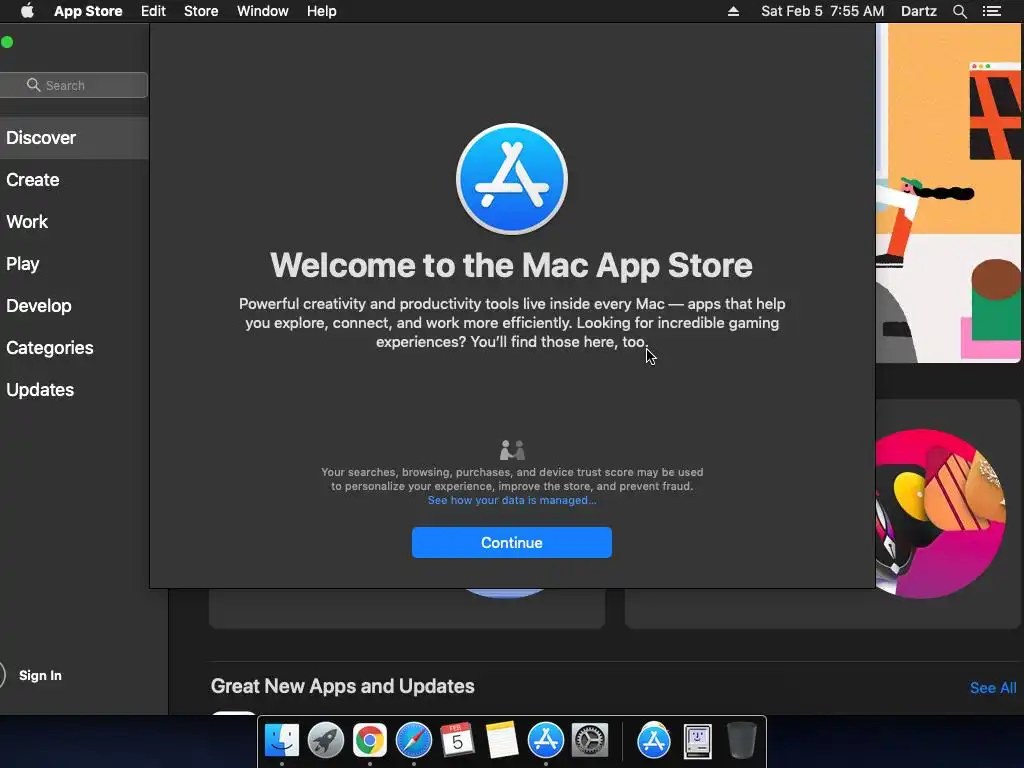Focus the Search field in sidebar

[x=73, y=85]
